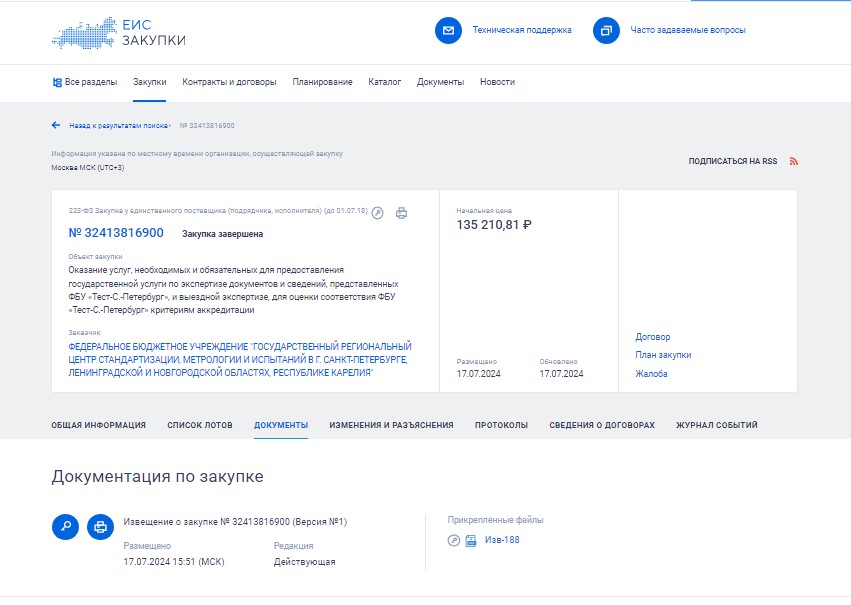Click the RSS feed icon

[794, 159]
